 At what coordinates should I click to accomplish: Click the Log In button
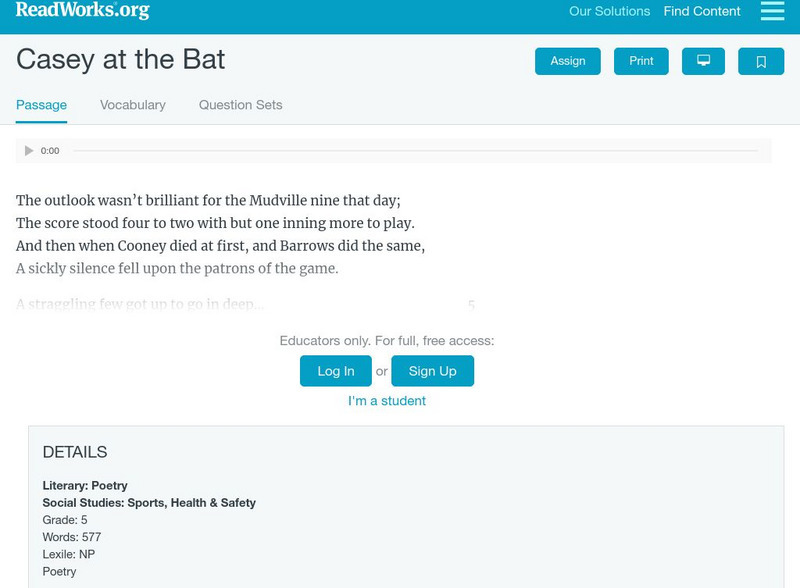(336, 371)
